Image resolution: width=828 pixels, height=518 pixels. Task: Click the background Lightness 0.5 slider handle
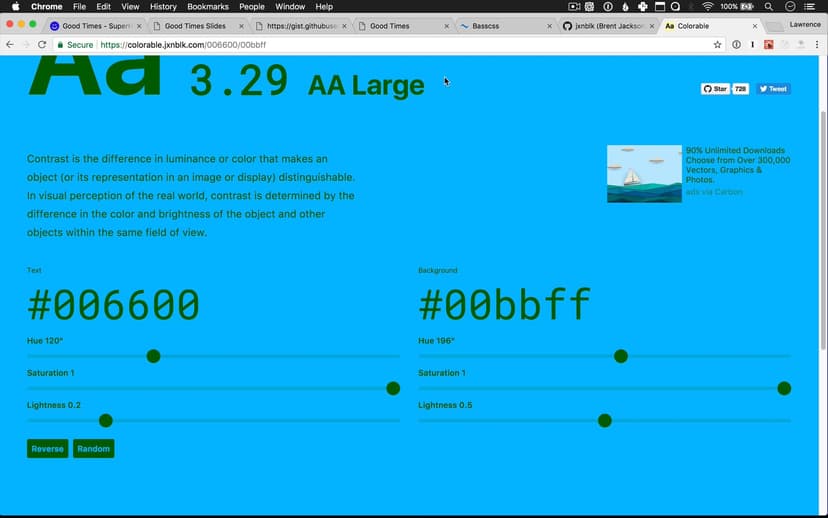click(x=604, y=421)
